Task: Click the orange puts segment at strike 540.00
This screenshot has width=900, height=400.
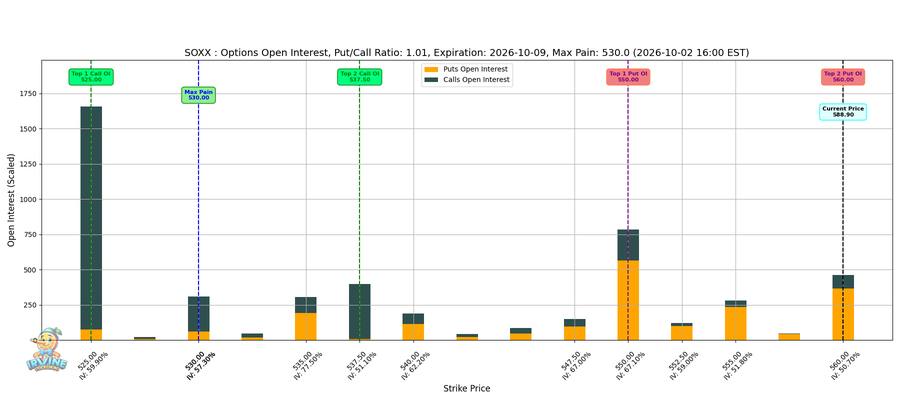Action: pyautogui.click(x=413, y=332)
